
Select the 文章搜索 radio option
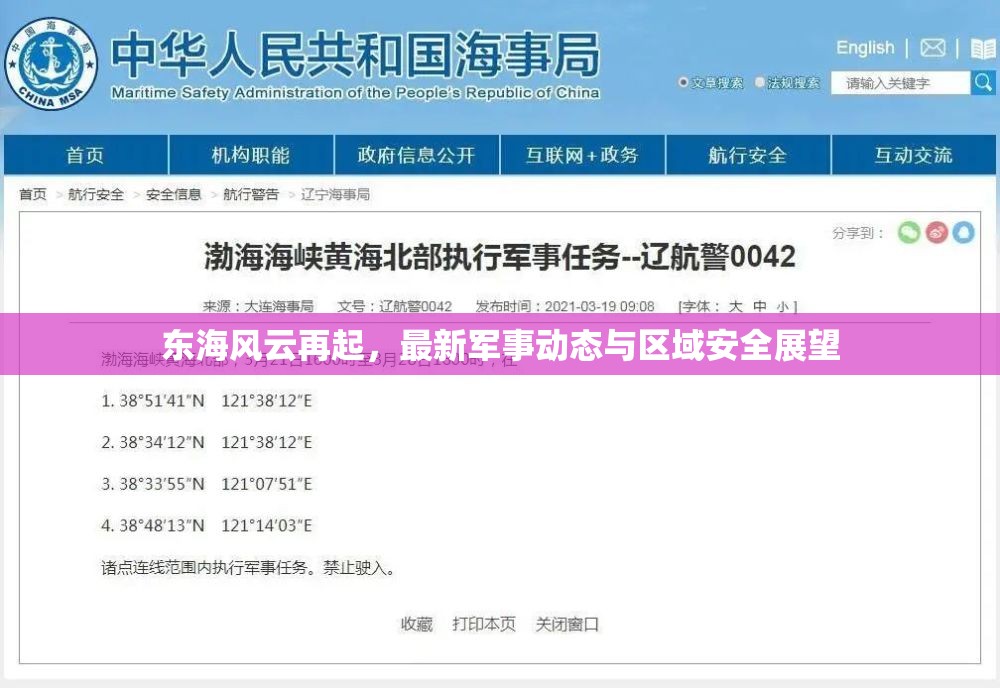click(x=683, y=82)
